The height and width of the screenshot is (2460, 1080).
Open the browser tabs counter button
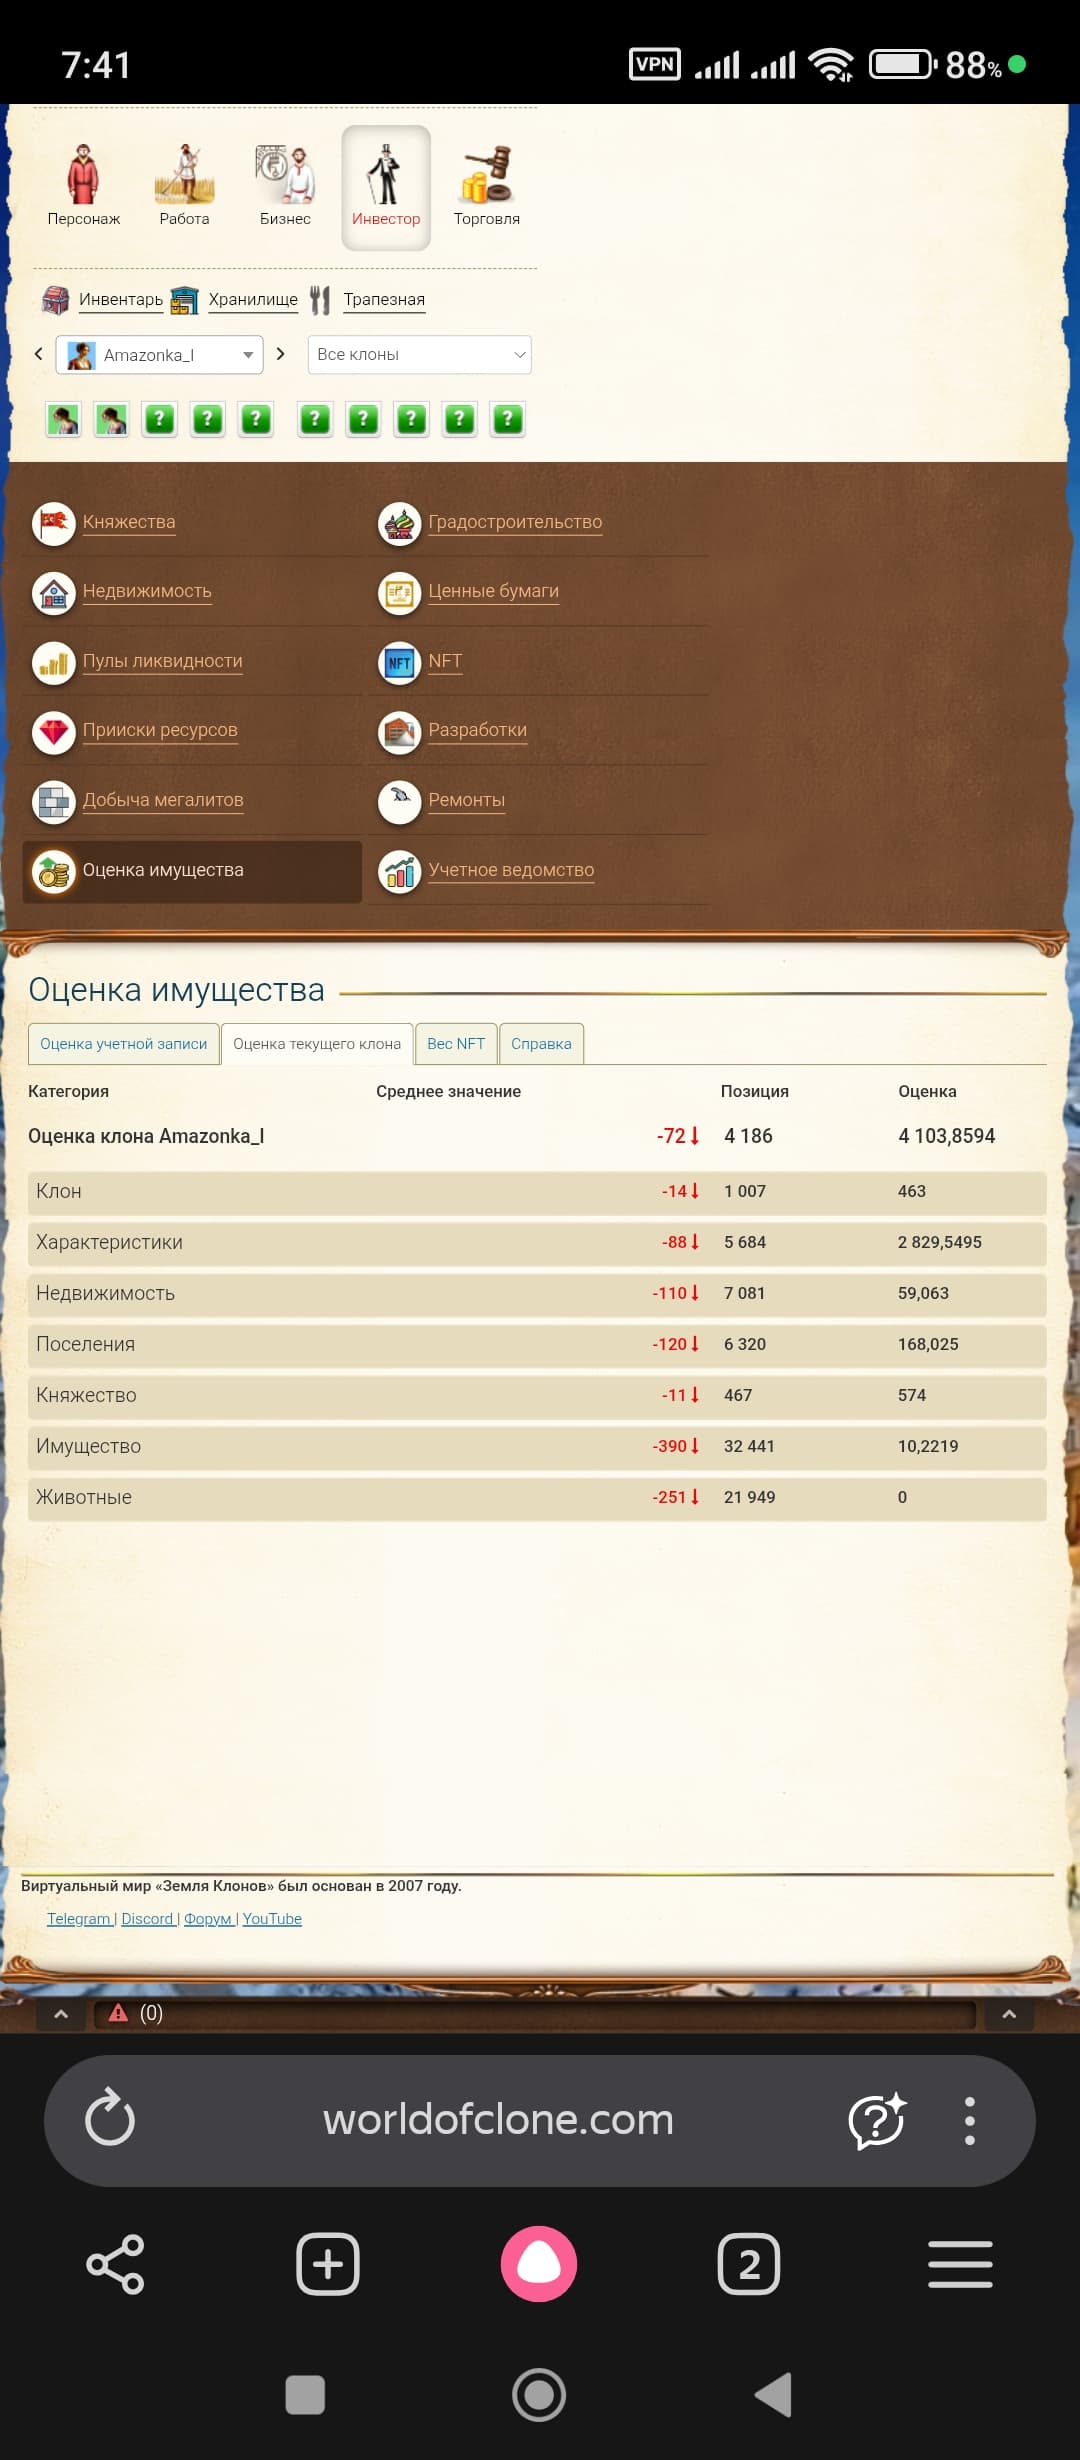click(x=748, y=2264)
